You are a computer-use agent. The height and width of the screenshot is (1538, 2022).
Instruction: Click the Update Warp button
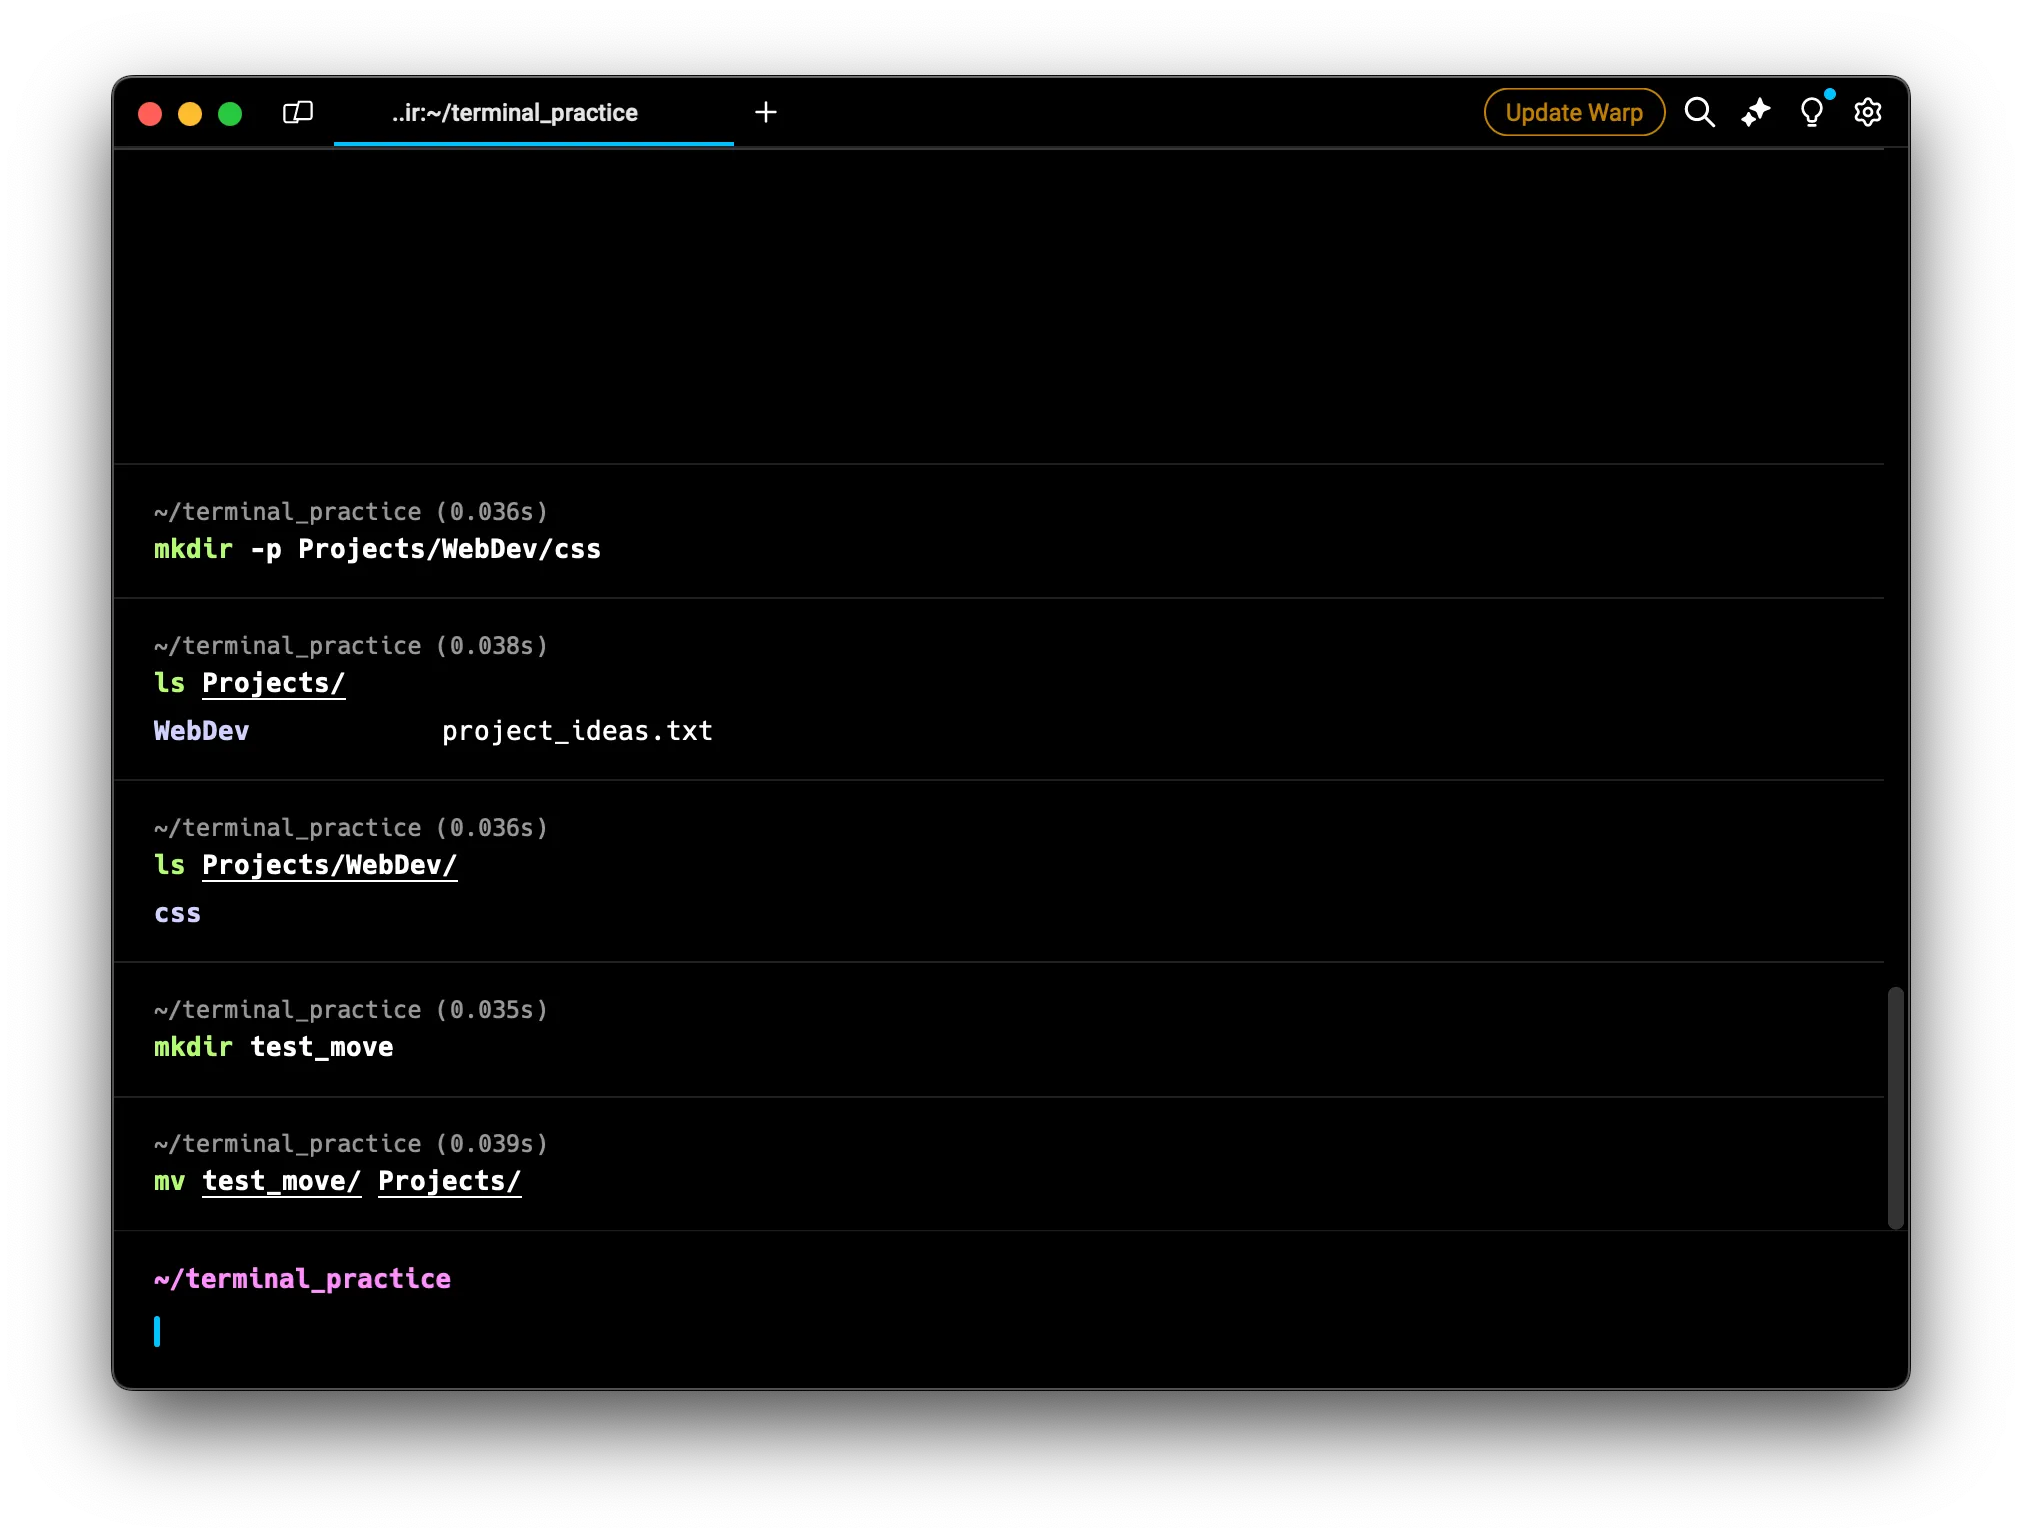[x=1574, y=112]
